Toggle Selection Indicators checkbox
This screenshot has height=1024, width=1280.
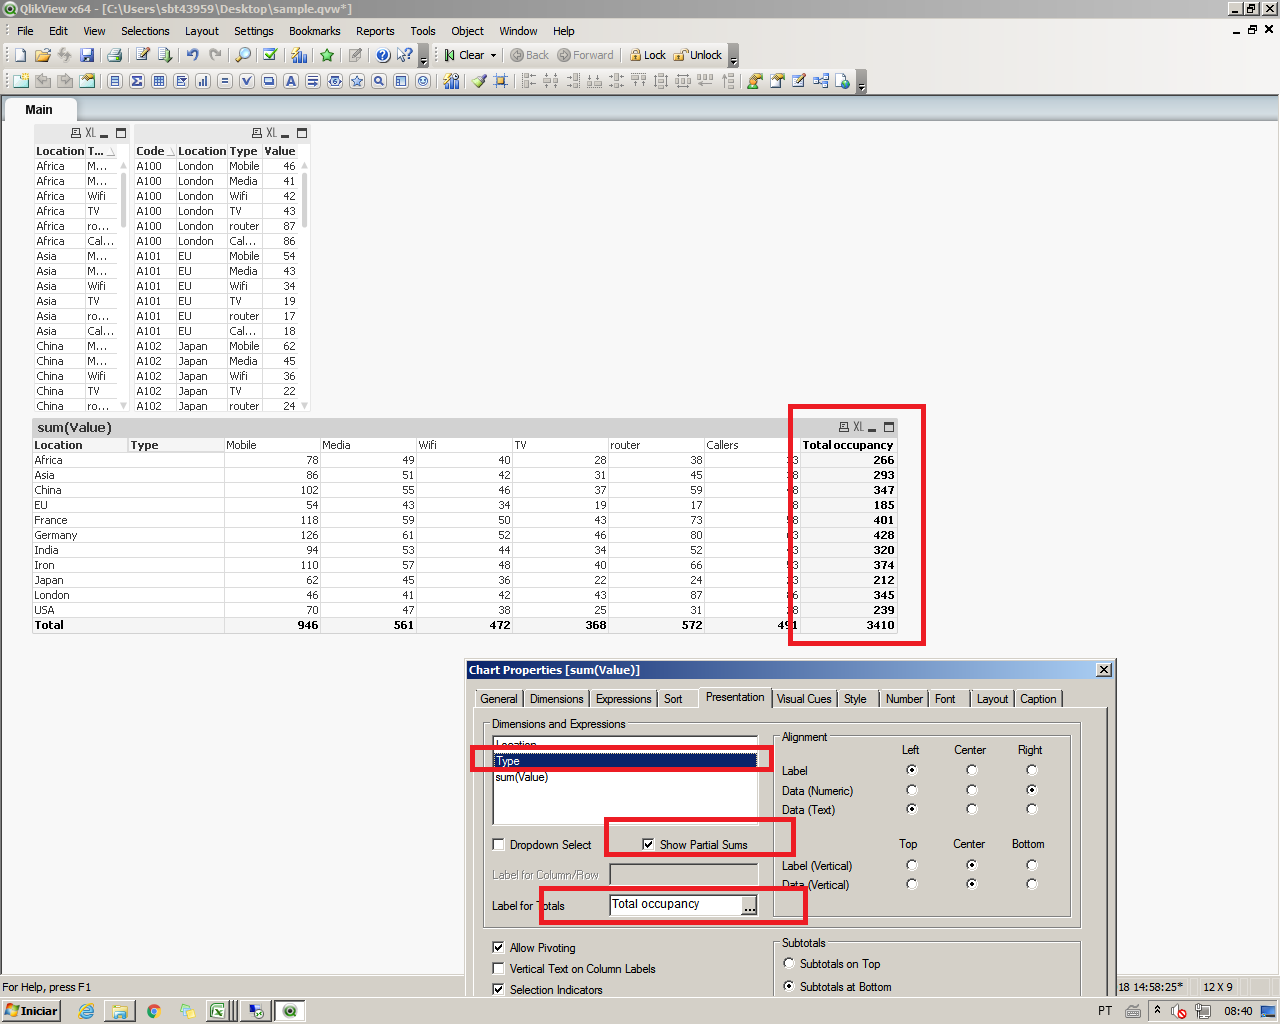pos(498,990)
